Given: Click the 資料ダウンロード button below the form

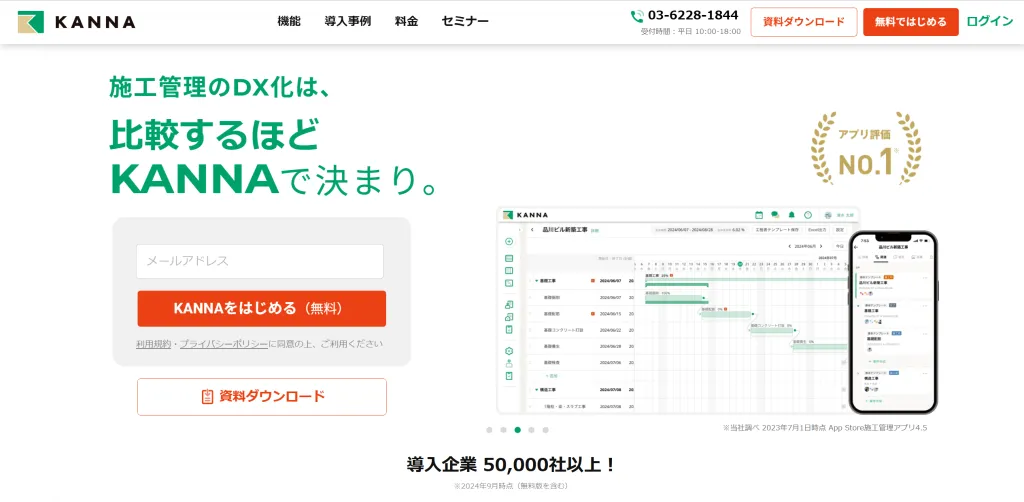Looking at the screenshot, I should (261, 397).
